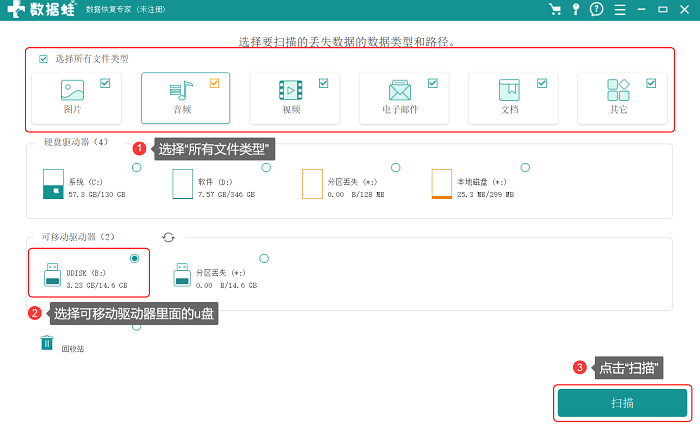The width and height of the screenshot is (700, 428).
Task: Toggle the 选择所有文件类型 checkbox
Action: point(43,59)
